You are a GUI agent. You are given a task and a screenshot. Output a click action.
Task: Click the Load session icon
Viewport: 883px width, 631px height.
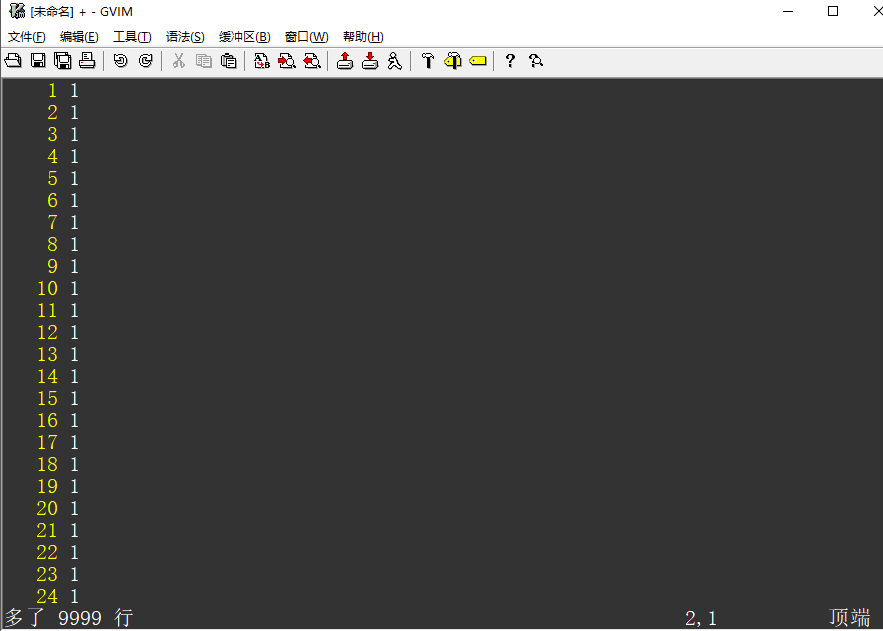click(x=345, y=61)
